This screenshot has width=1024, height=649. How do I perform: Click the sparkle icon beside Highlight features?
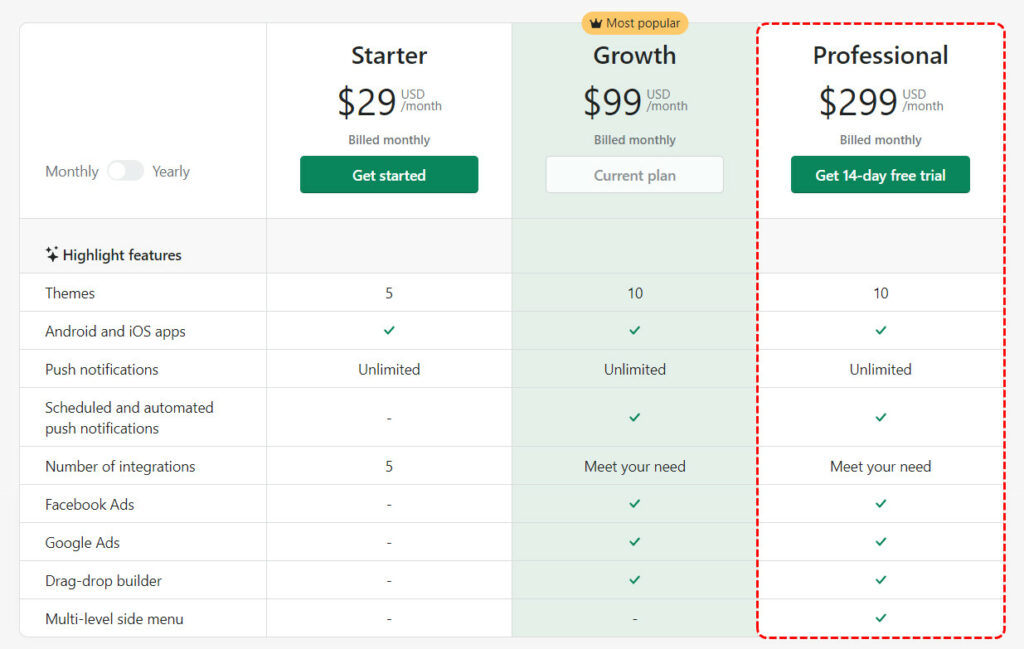(52, 254)
